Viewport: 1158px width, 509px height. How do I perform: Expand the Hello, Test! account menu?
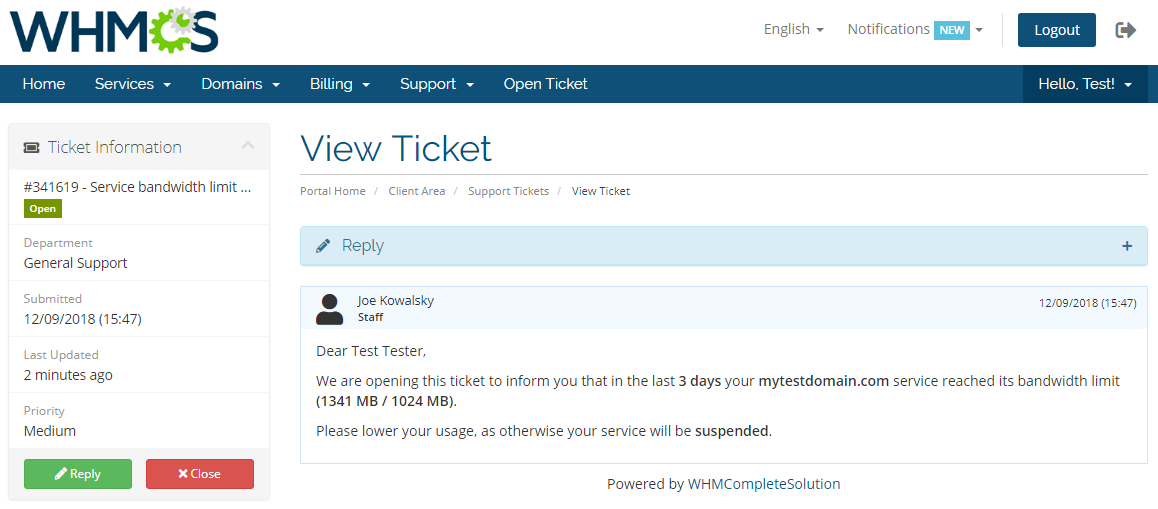pyautogui.click(x=1085, y=84)
